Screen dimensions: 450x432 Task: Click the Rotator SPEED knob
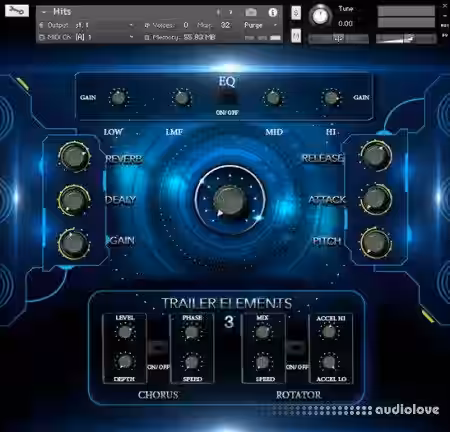[x=263, y=362]
